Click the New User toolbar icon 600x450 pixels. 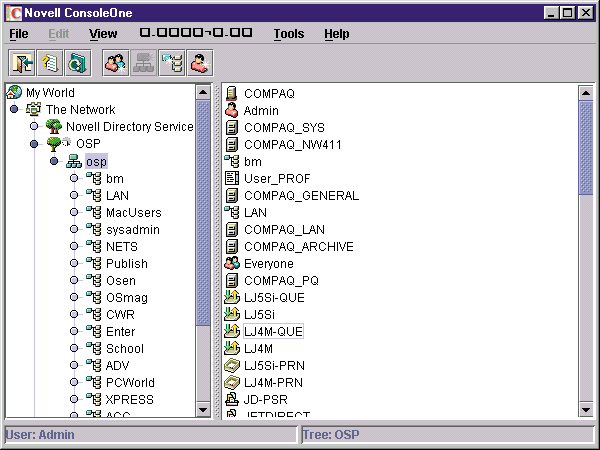pyautogui.click(x=200, y=63)
